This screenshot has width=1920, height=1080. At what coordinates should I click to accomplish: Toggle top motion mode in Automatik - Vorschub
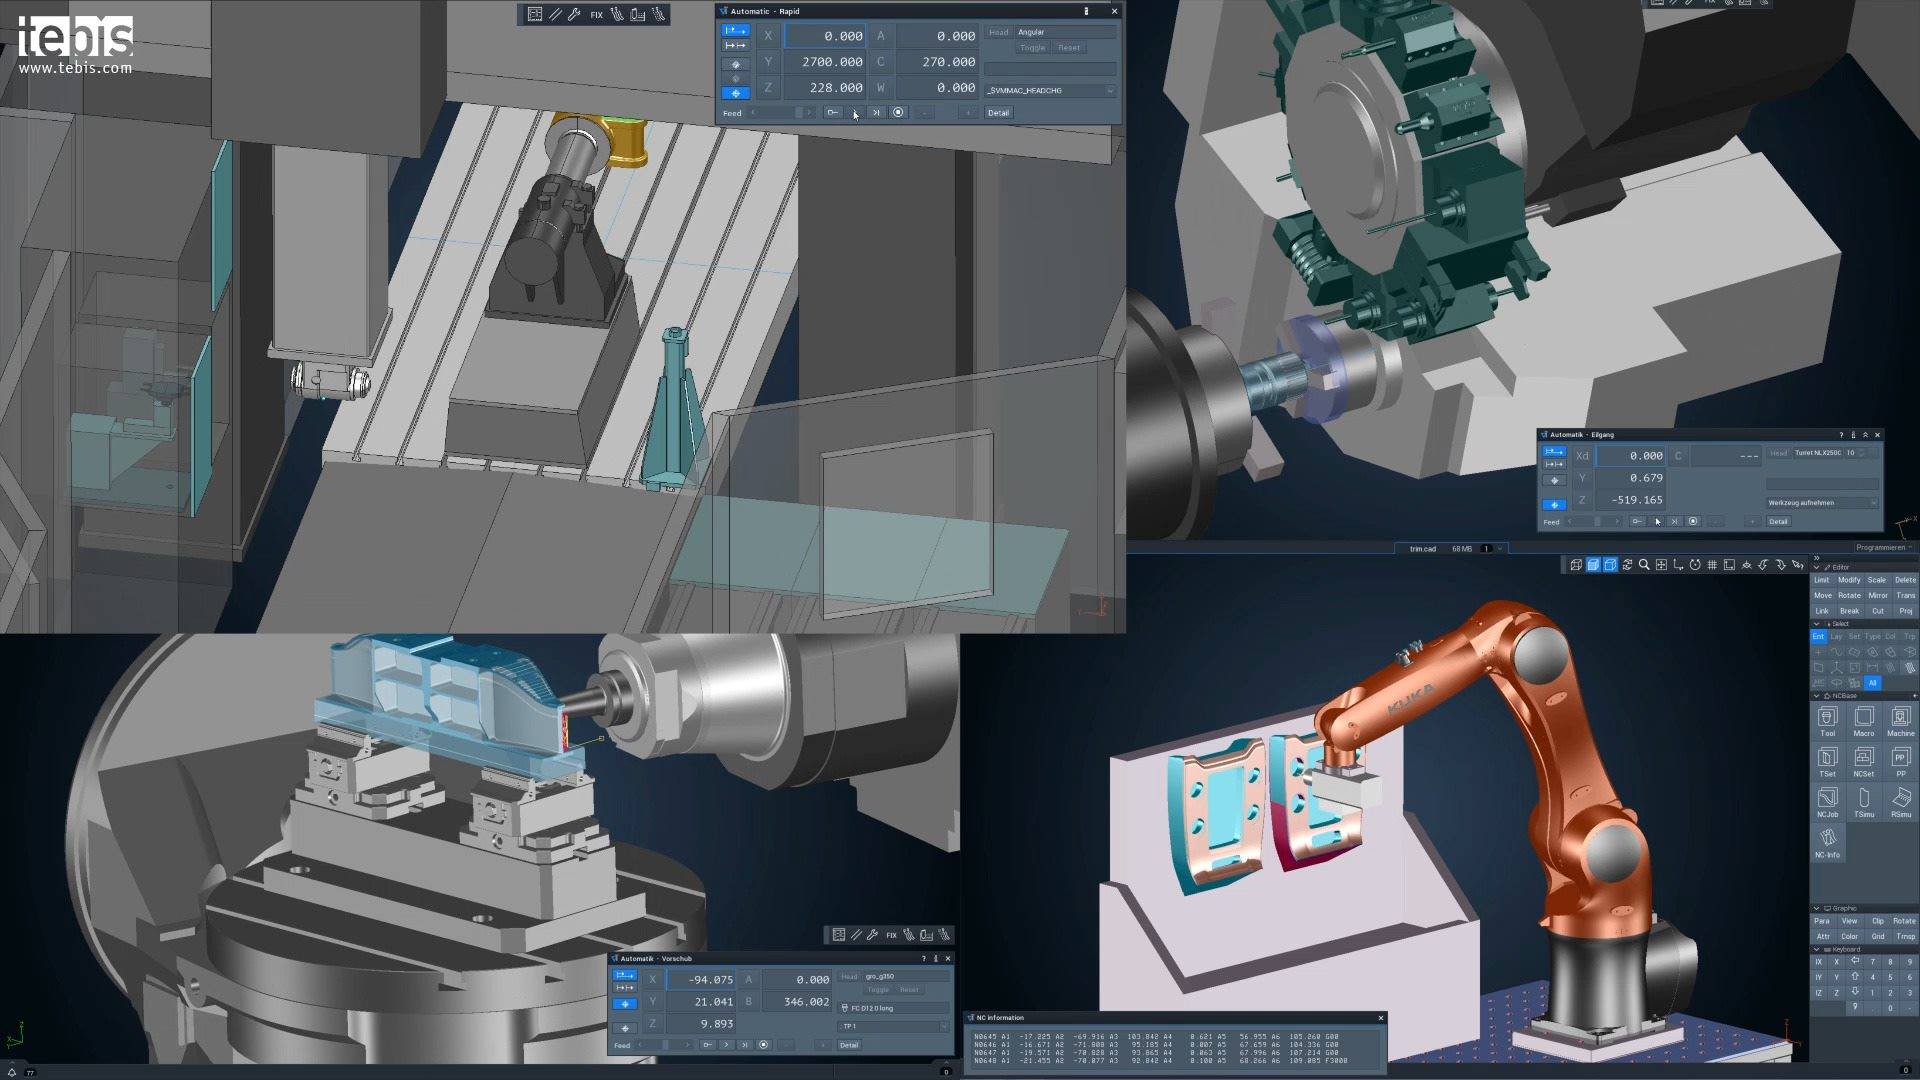pyautogui.click(x=625, y=975)
